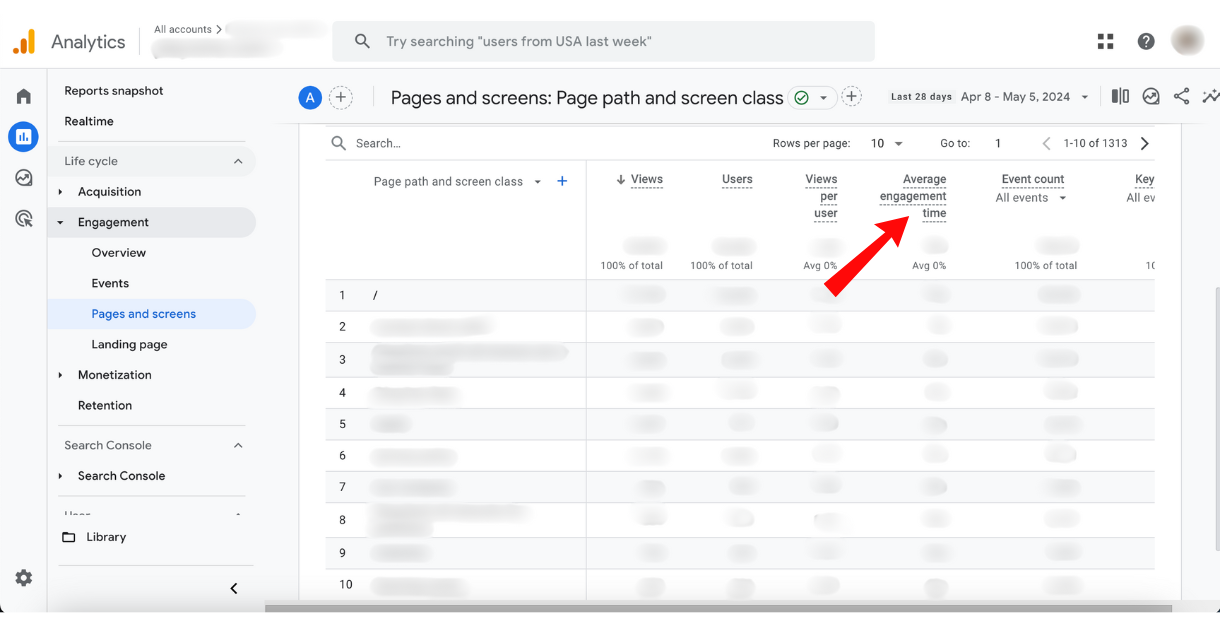Click the horizontal scrollbar at bottom
This screenshot has height=627, width=1220.
718,607
